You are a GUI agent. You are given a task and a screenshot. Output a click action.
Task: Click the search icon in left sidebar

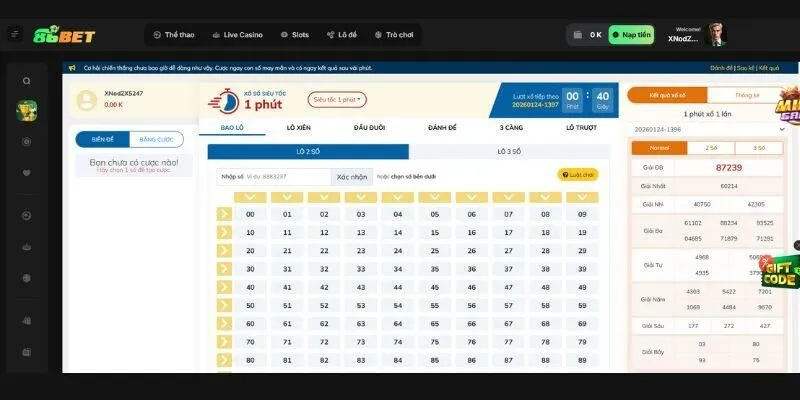(x=27, y=82)
